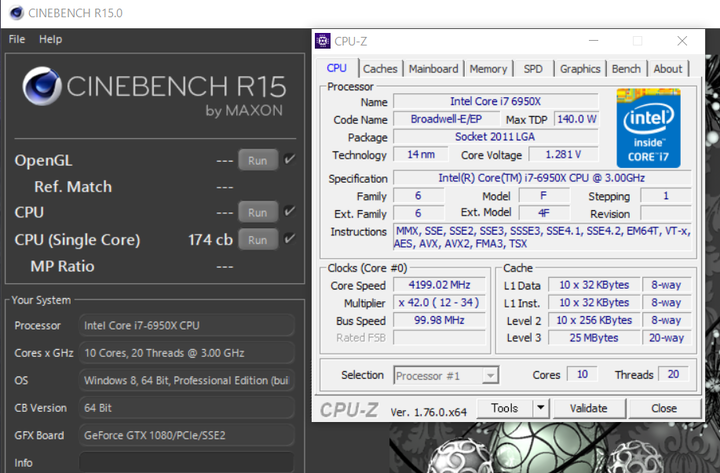Expand the Tools dropdown arrow in CPU-Z
Screen dimensions: 720x473
click(541, 408)
